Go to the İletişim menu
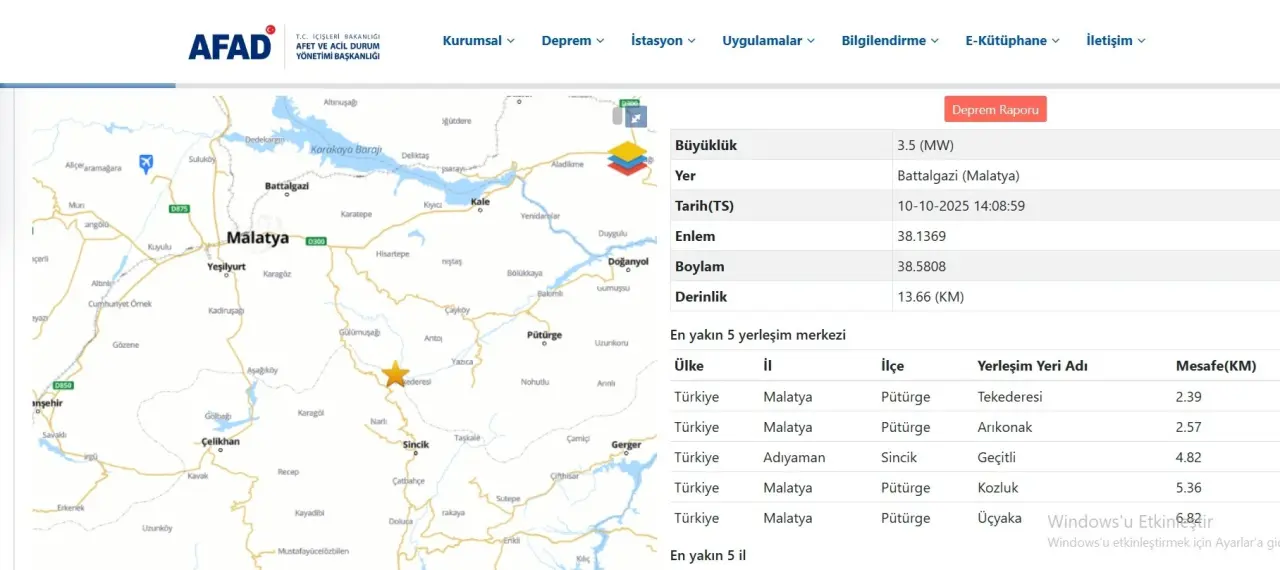 pyautogui.click(x=1115, y=41)
